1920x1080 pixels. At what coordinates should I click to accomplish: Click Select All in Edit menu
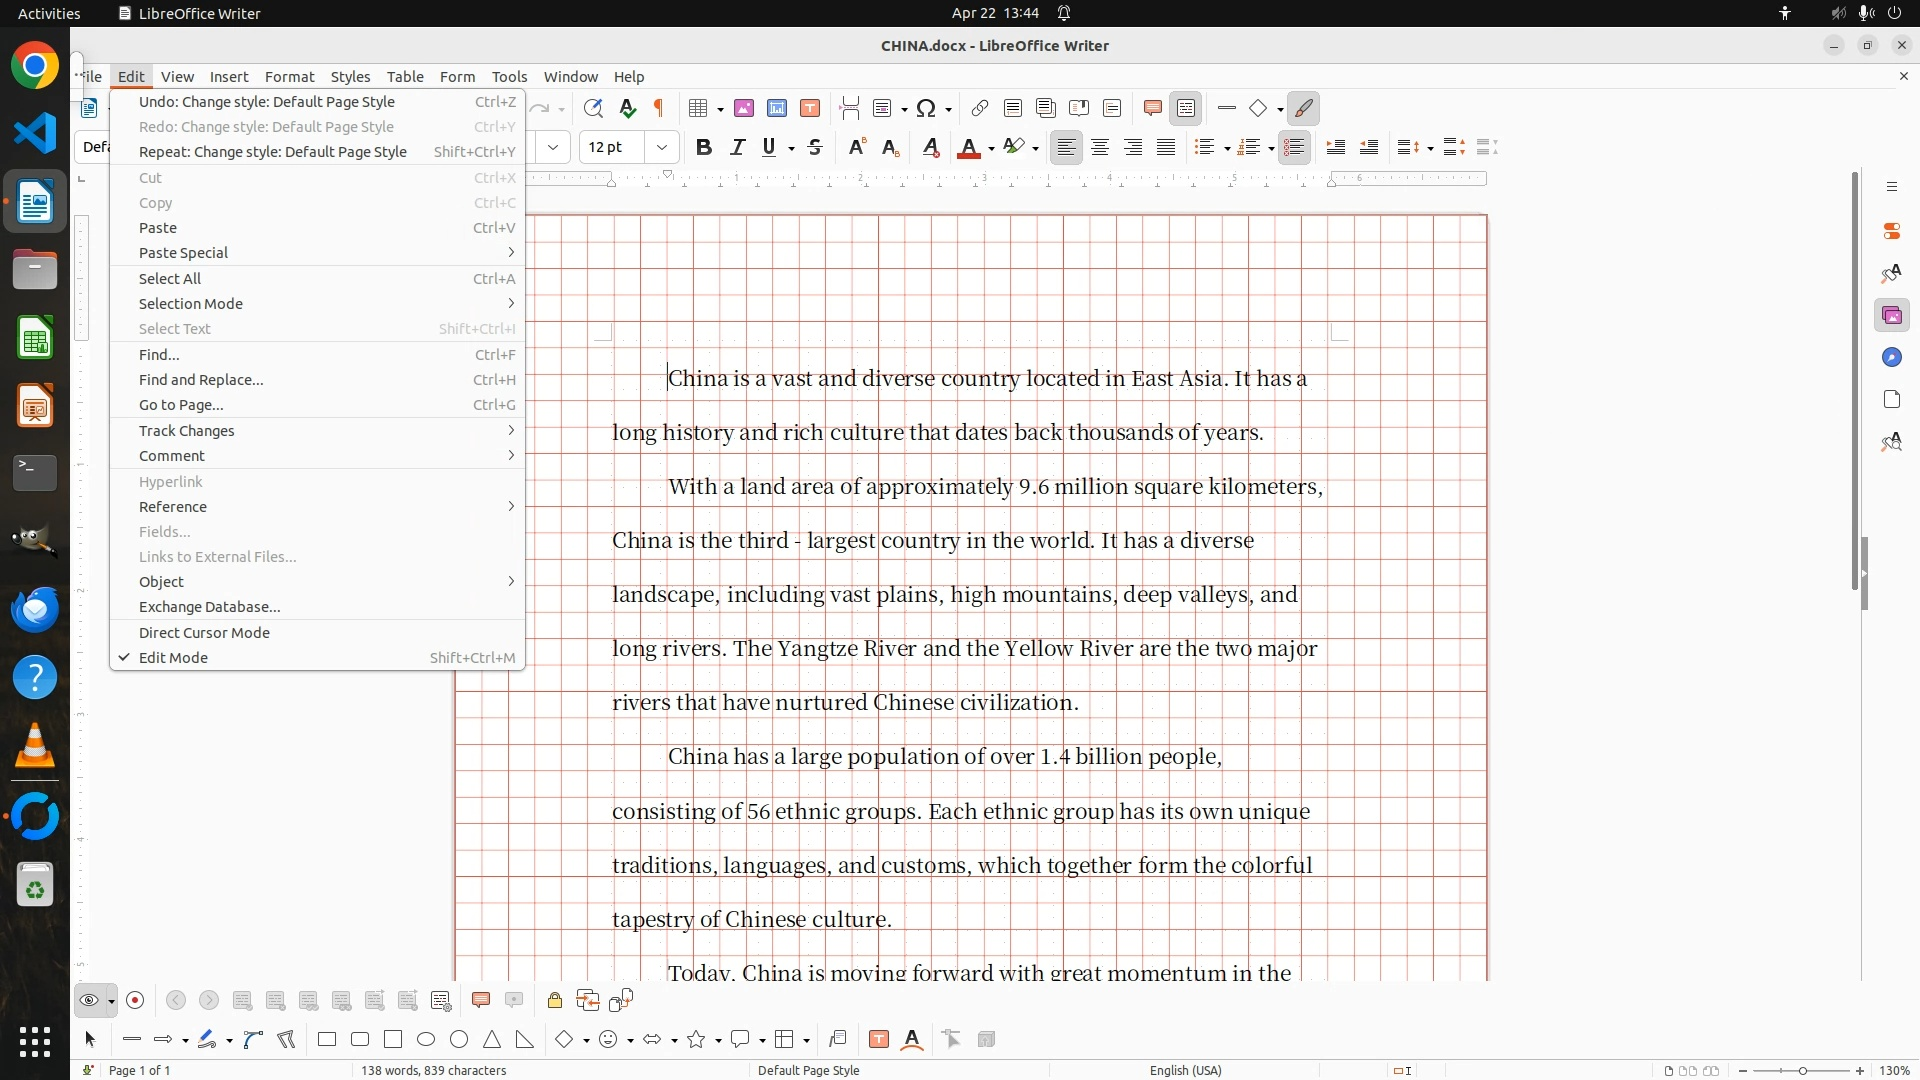click(x=170, y=279)
